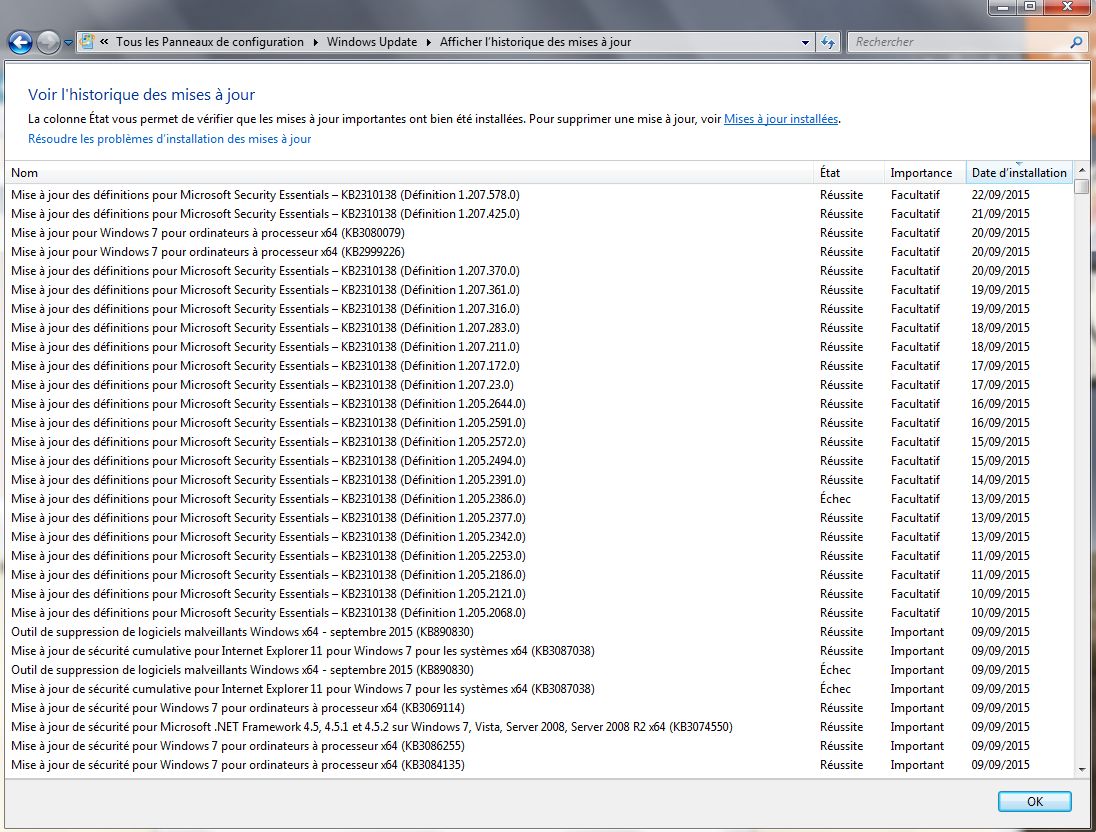
Task: Focus the Rechercher search field
Action: pyautogui.click(x=958, y=42)
